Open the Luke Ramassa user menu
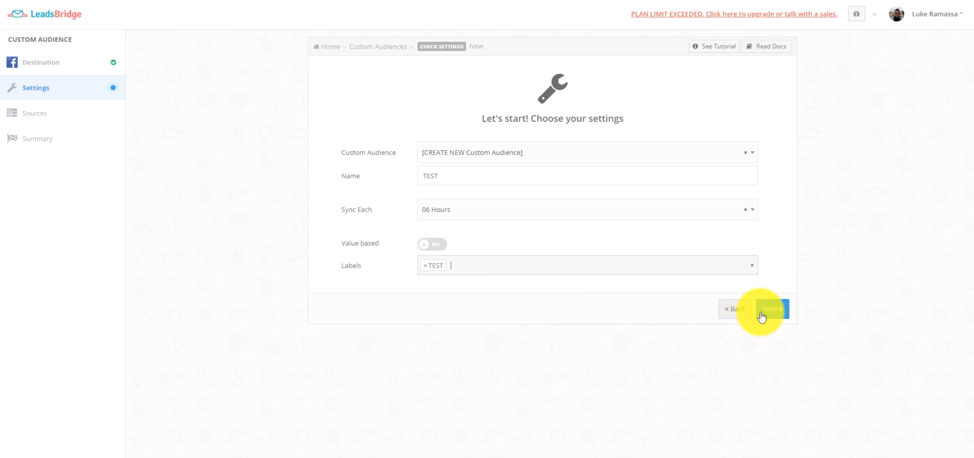974x458 pixels. coord(937,14)
